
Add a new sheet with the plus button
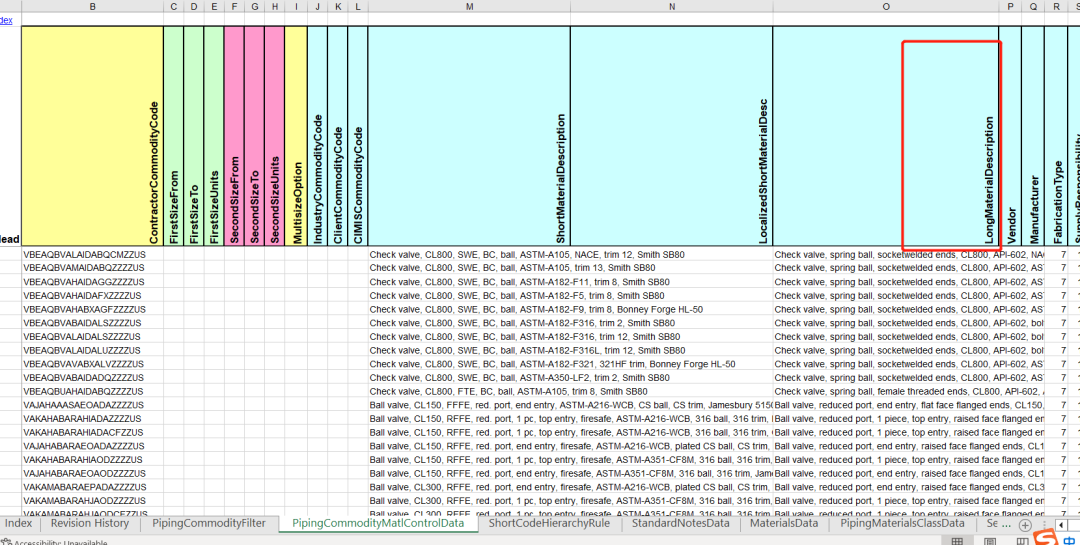coord(1025,525)
